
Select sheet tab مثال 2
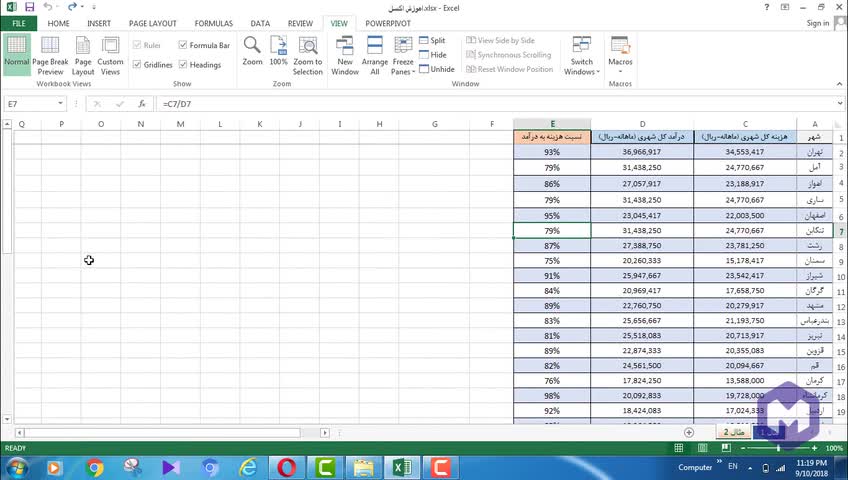[x=734, y=432]
